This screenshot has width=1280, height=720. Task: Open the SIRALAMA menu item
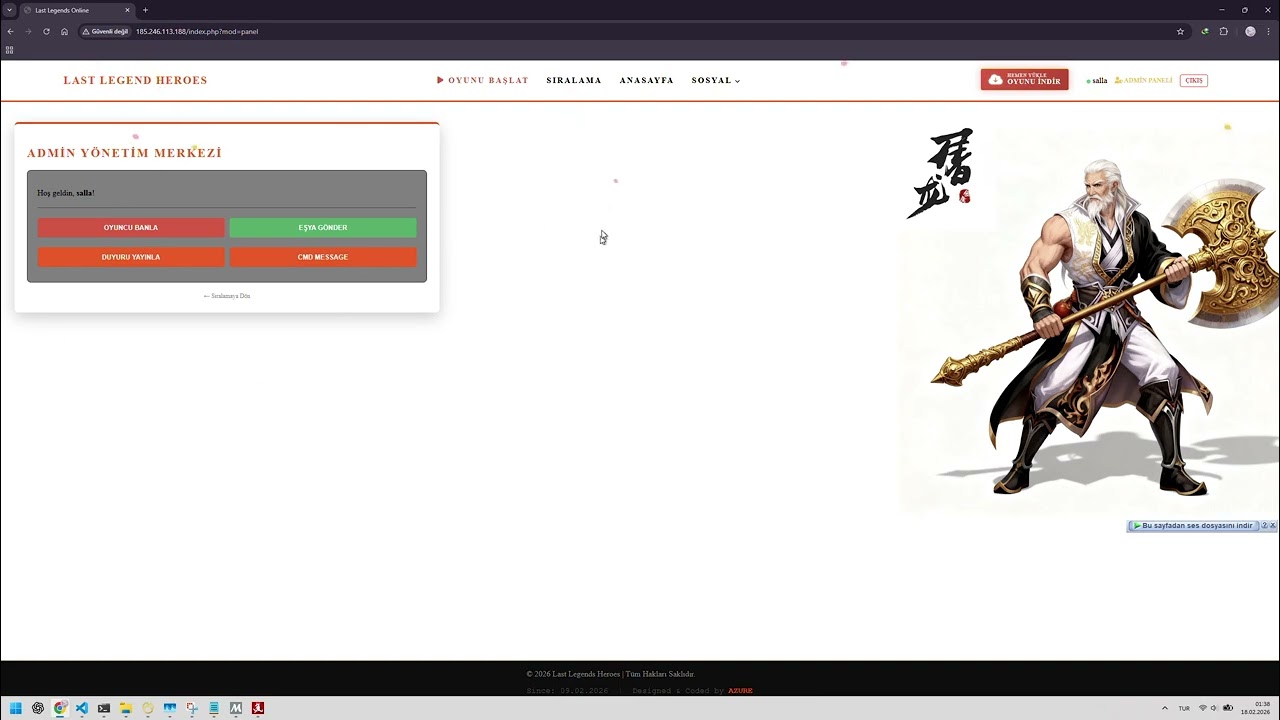pos(574,80)
